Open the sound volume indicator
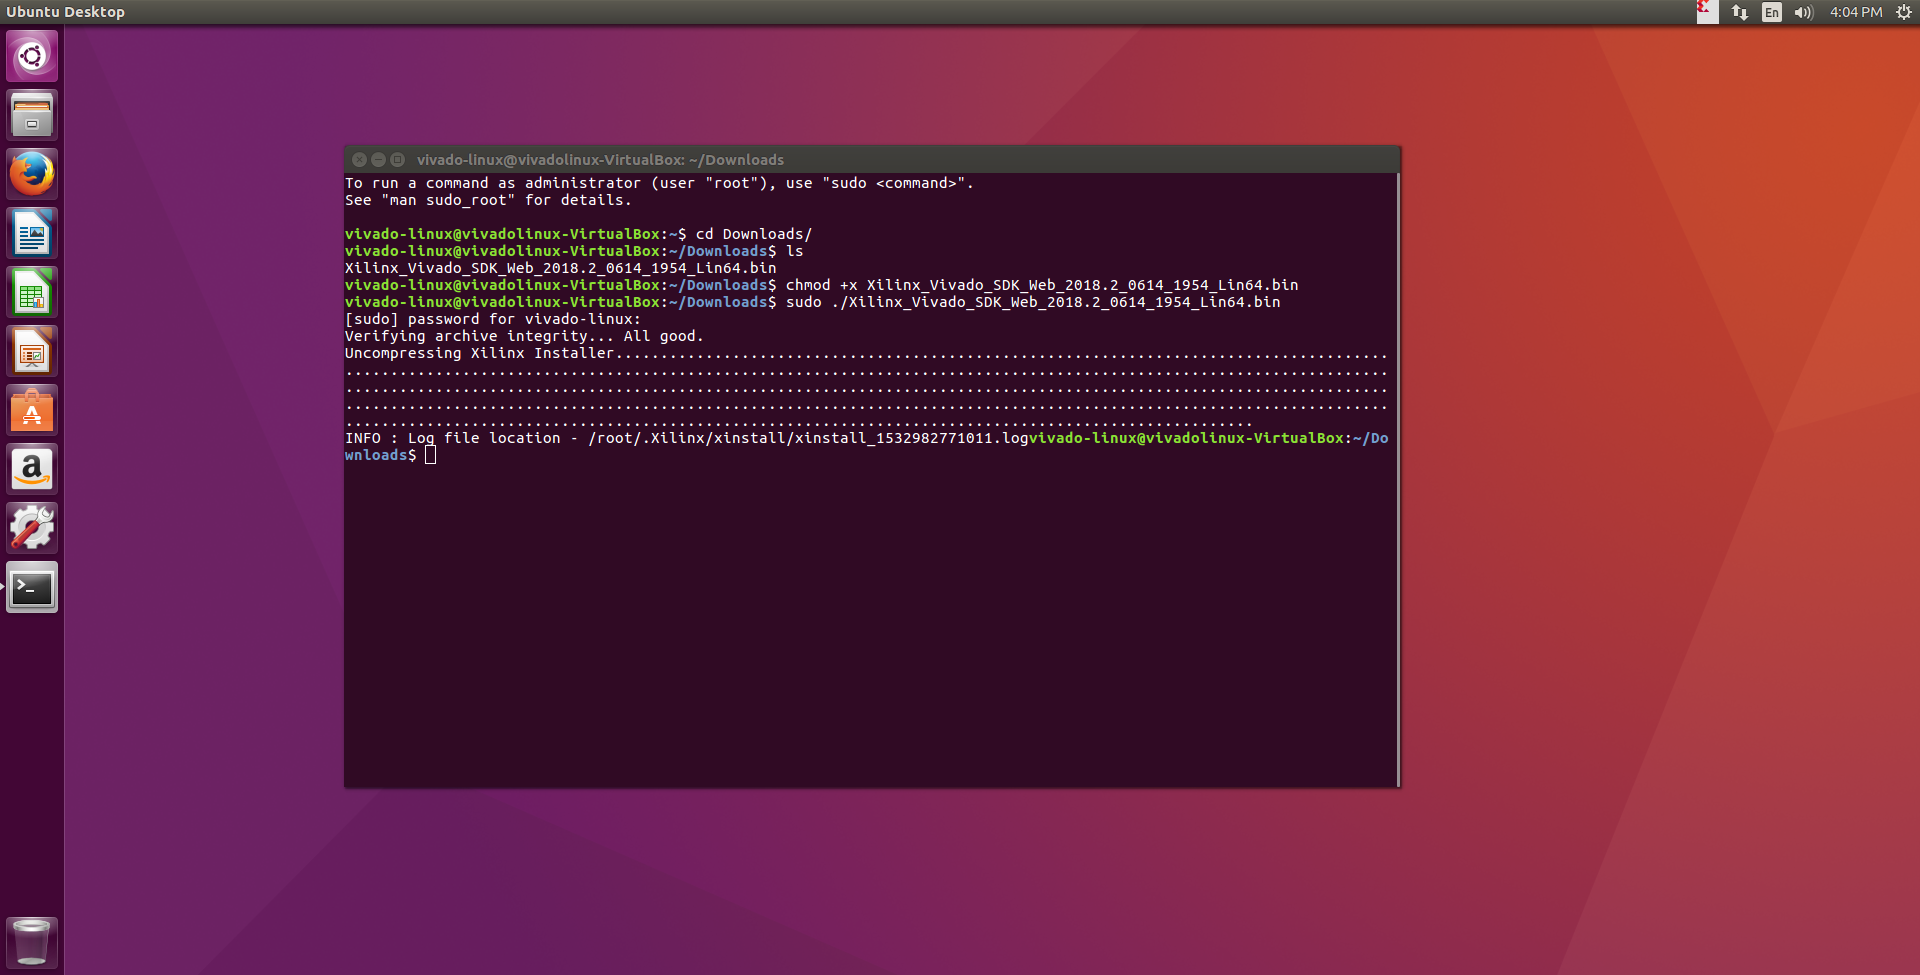 point(1804,12)
